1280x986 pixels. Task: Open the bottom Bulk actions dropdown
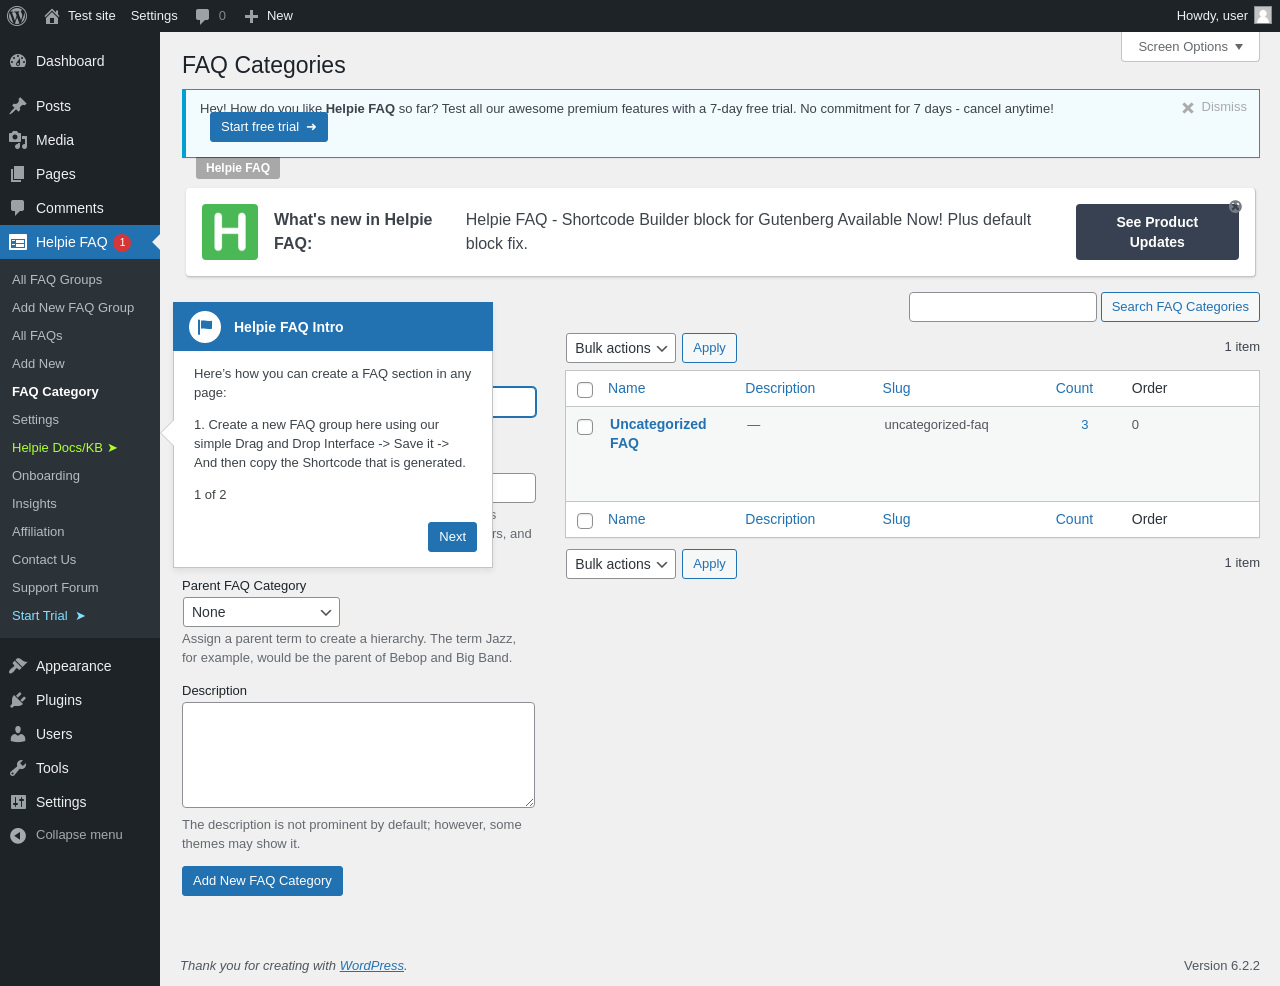[621, 564]
